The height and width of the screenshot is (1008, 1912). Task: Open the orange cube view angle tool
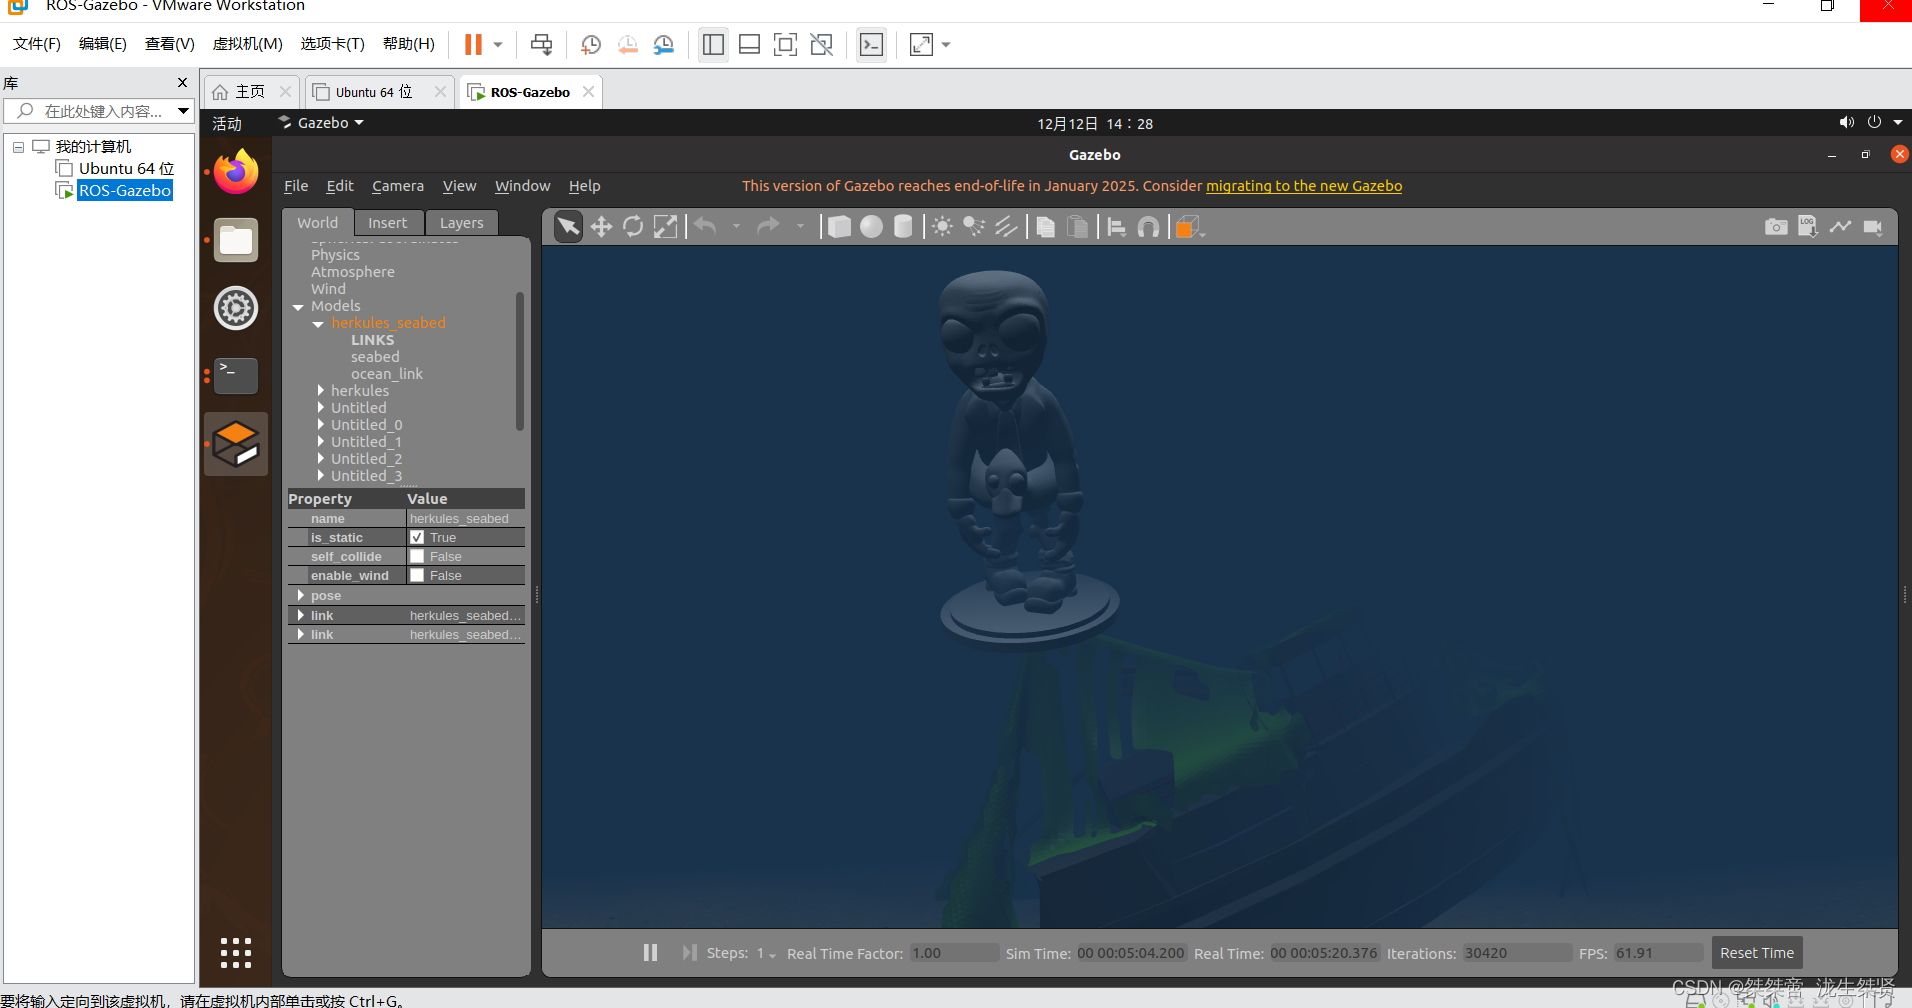(x=1188, y=227)
